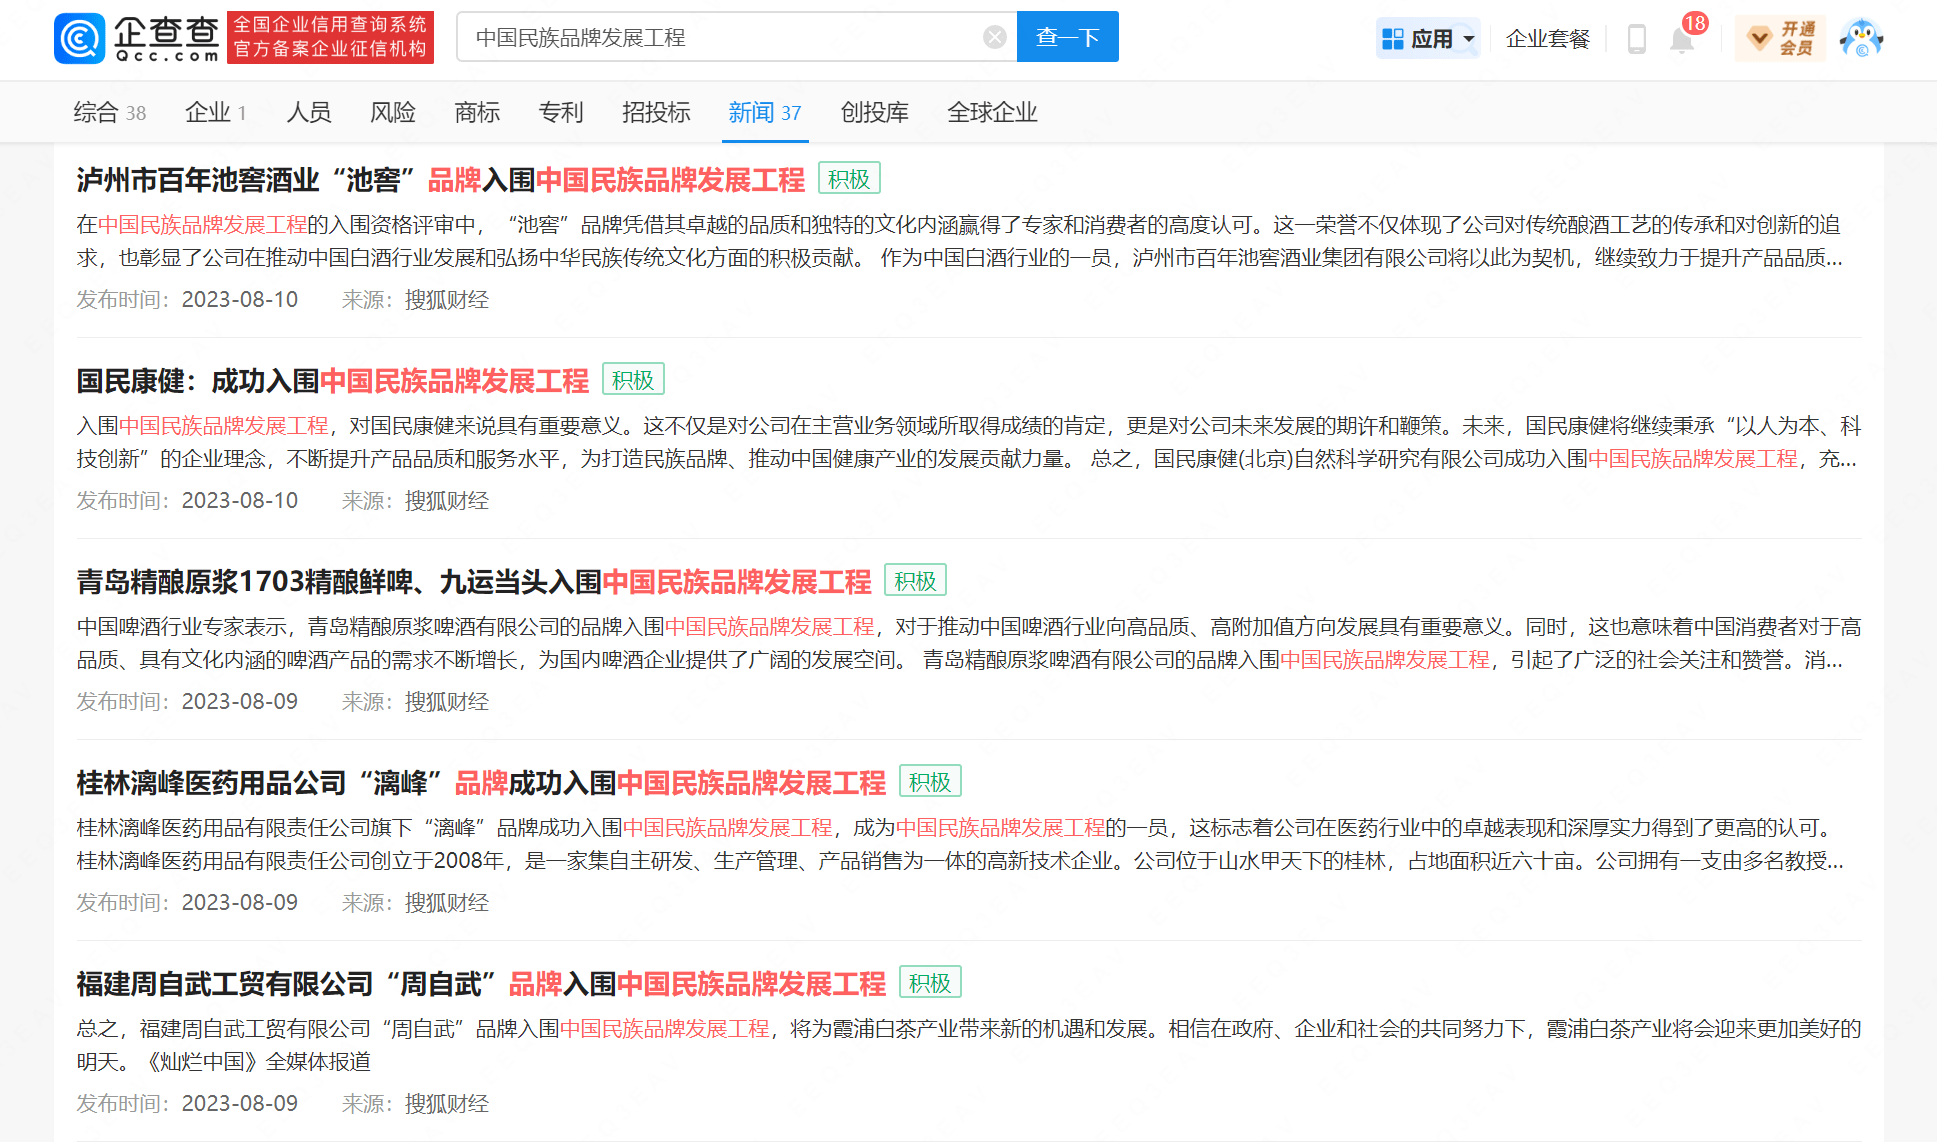
Task: Click the 开通会员 VIP badge icon
Action: tap(1779, 39)
